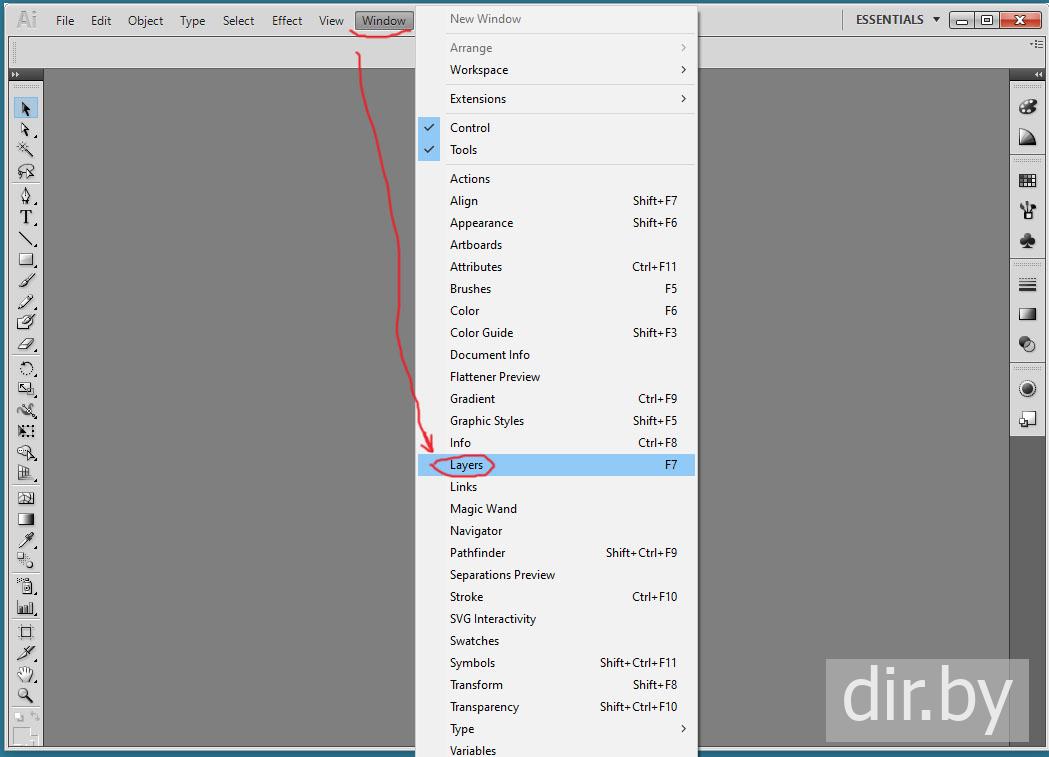Open the Graphic Styles panel icon

click(1028, 419)
